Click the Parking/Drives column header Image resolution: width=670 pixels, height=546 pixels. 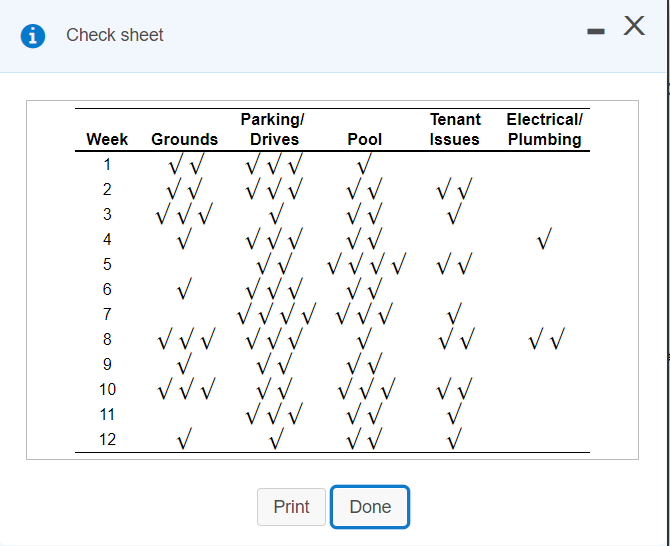[274, 130]
